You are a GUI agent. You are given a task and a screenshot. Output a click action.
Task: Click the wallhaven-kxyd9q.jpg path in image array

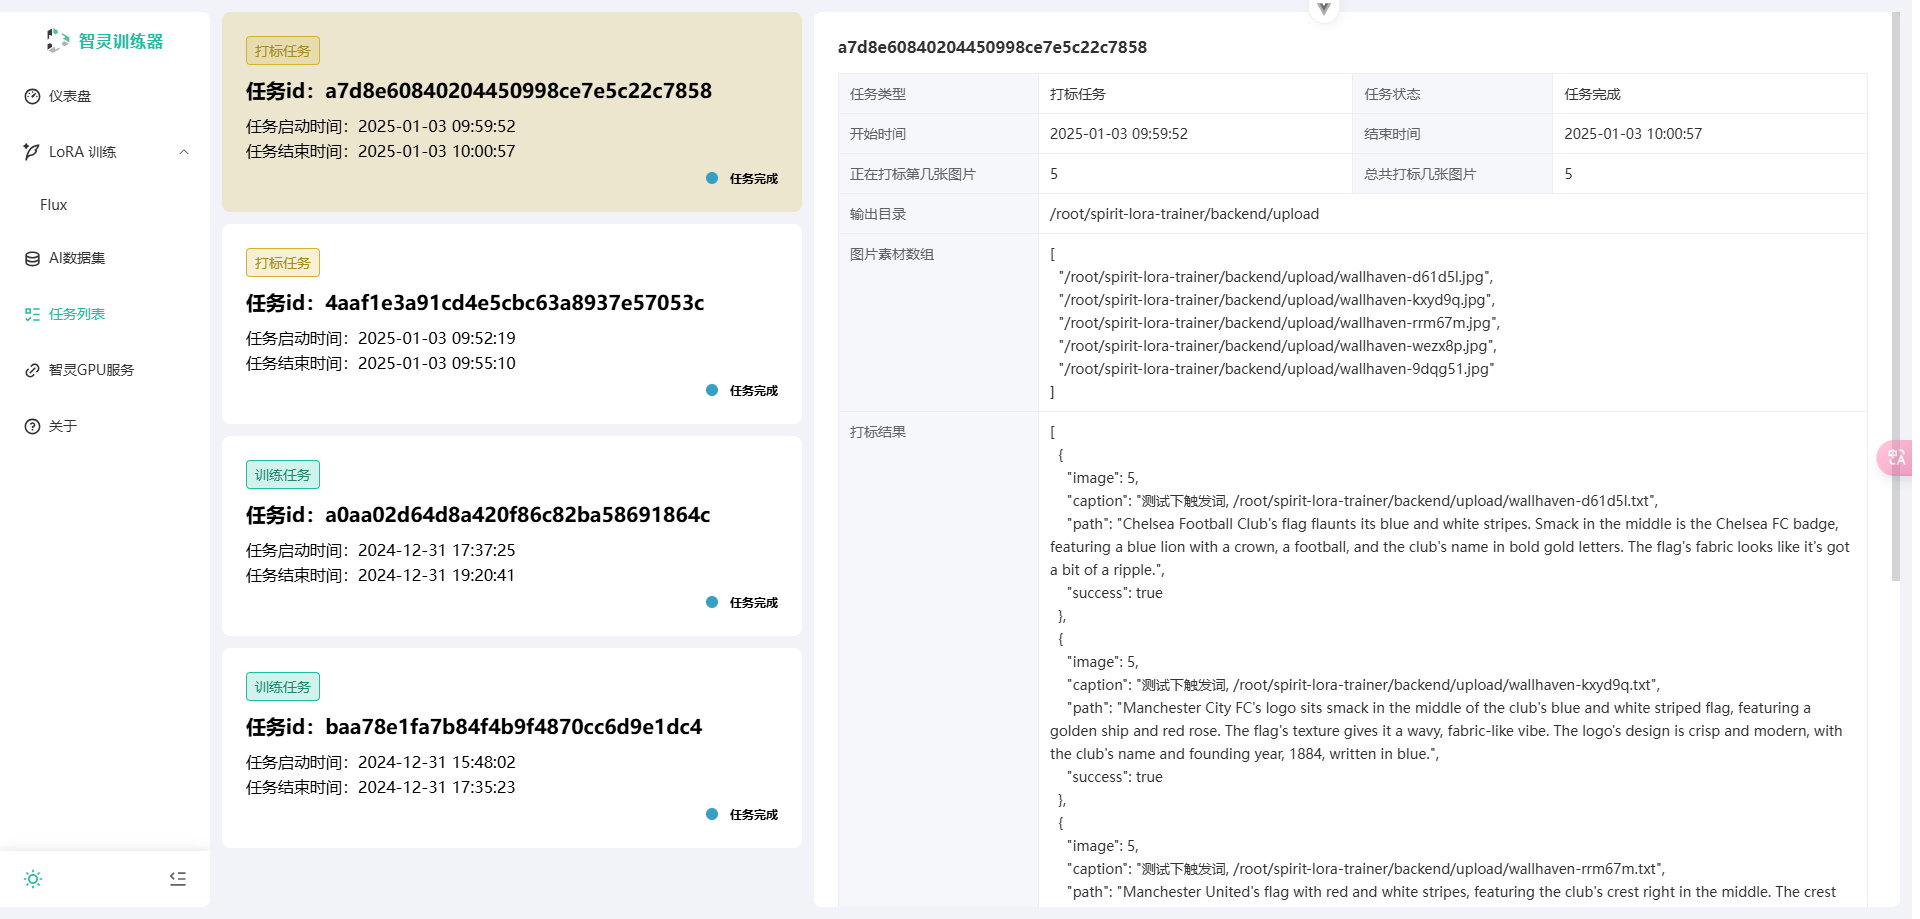[x=1277, y=300]
